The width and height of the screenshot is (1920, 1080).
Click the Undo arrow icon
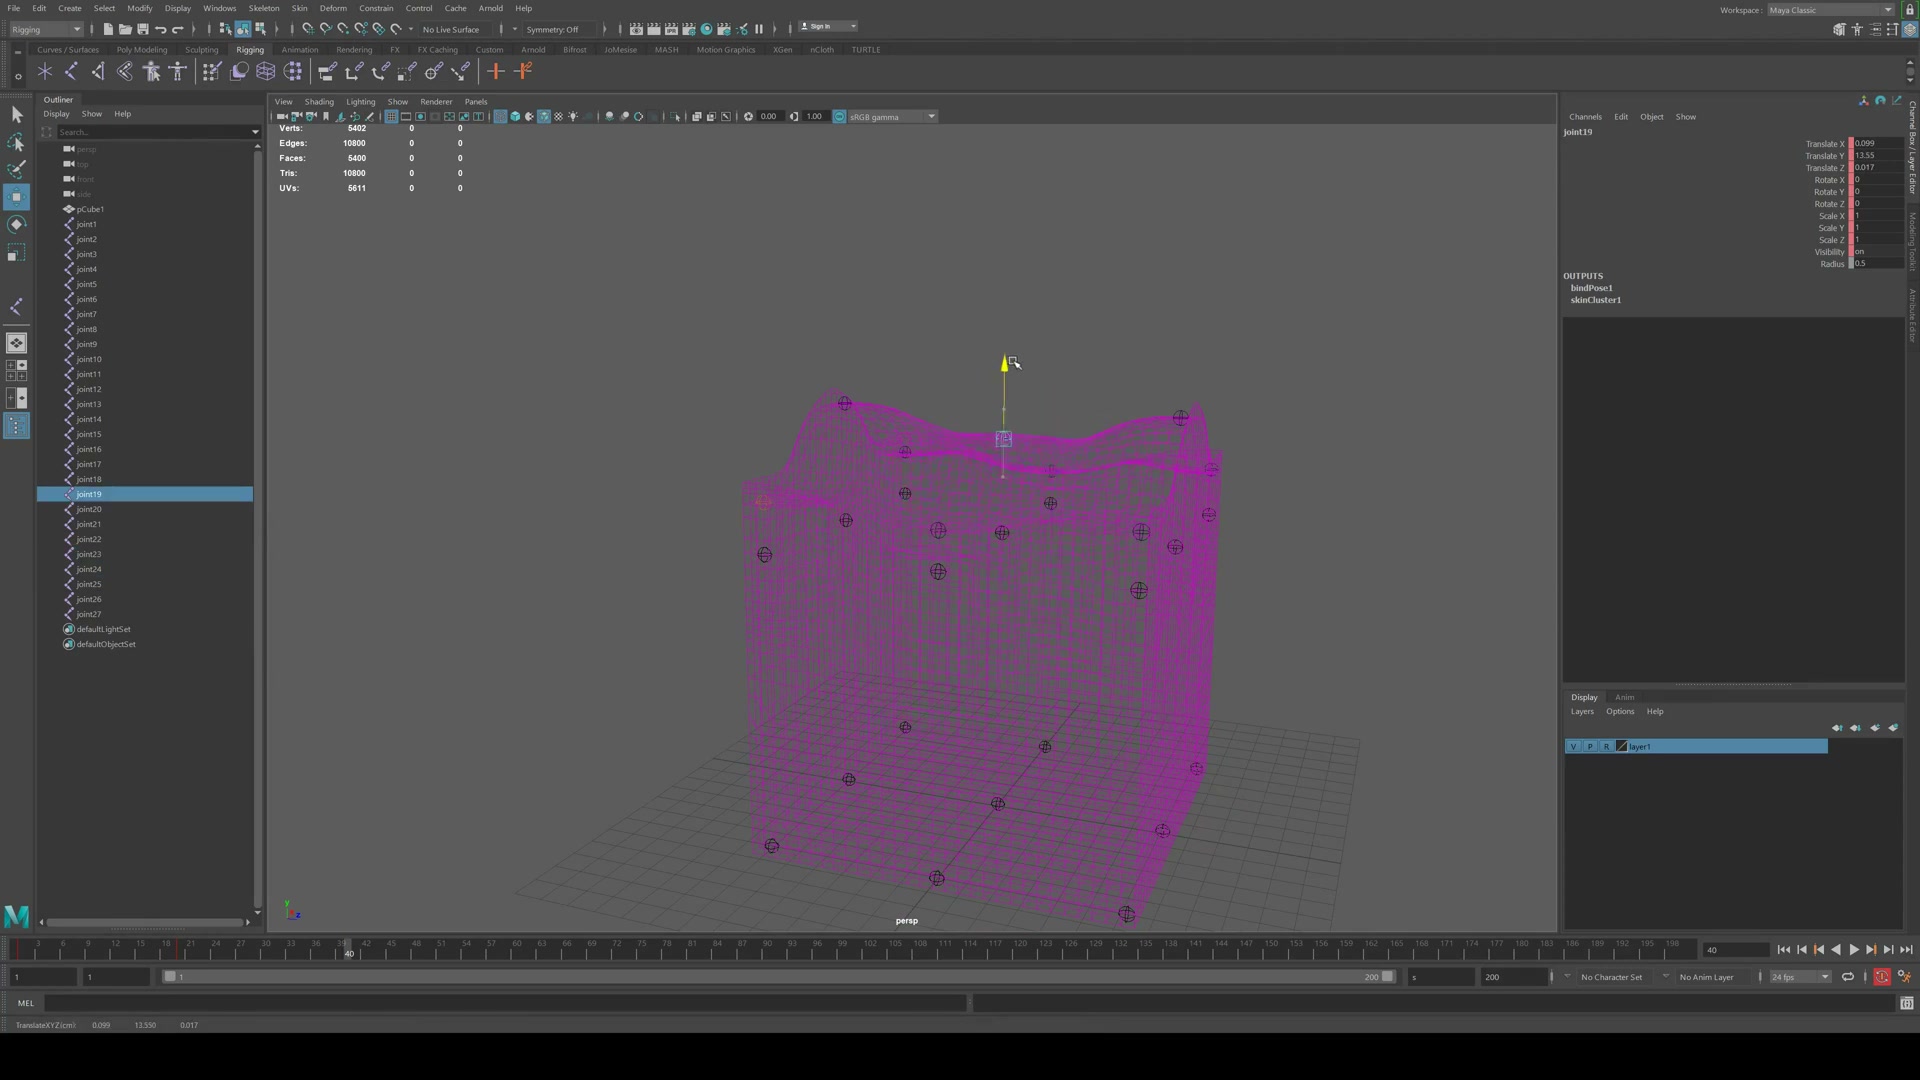[160, 29]
